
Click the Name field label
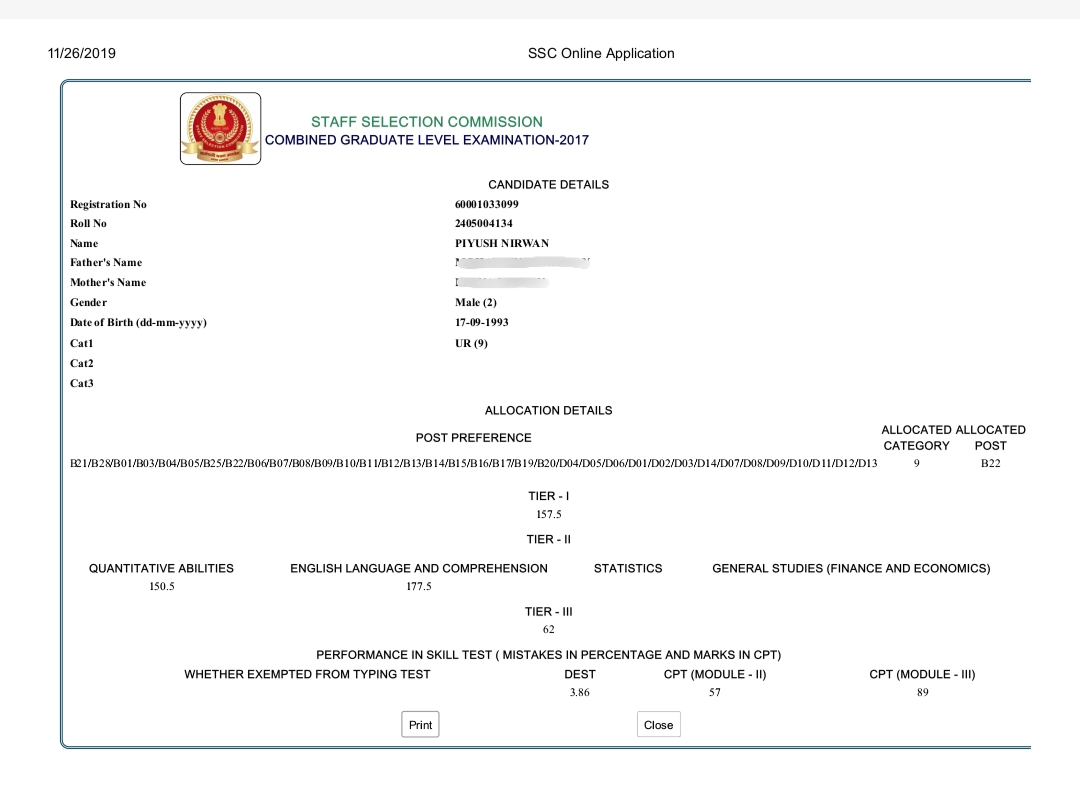tap(84, 243)
